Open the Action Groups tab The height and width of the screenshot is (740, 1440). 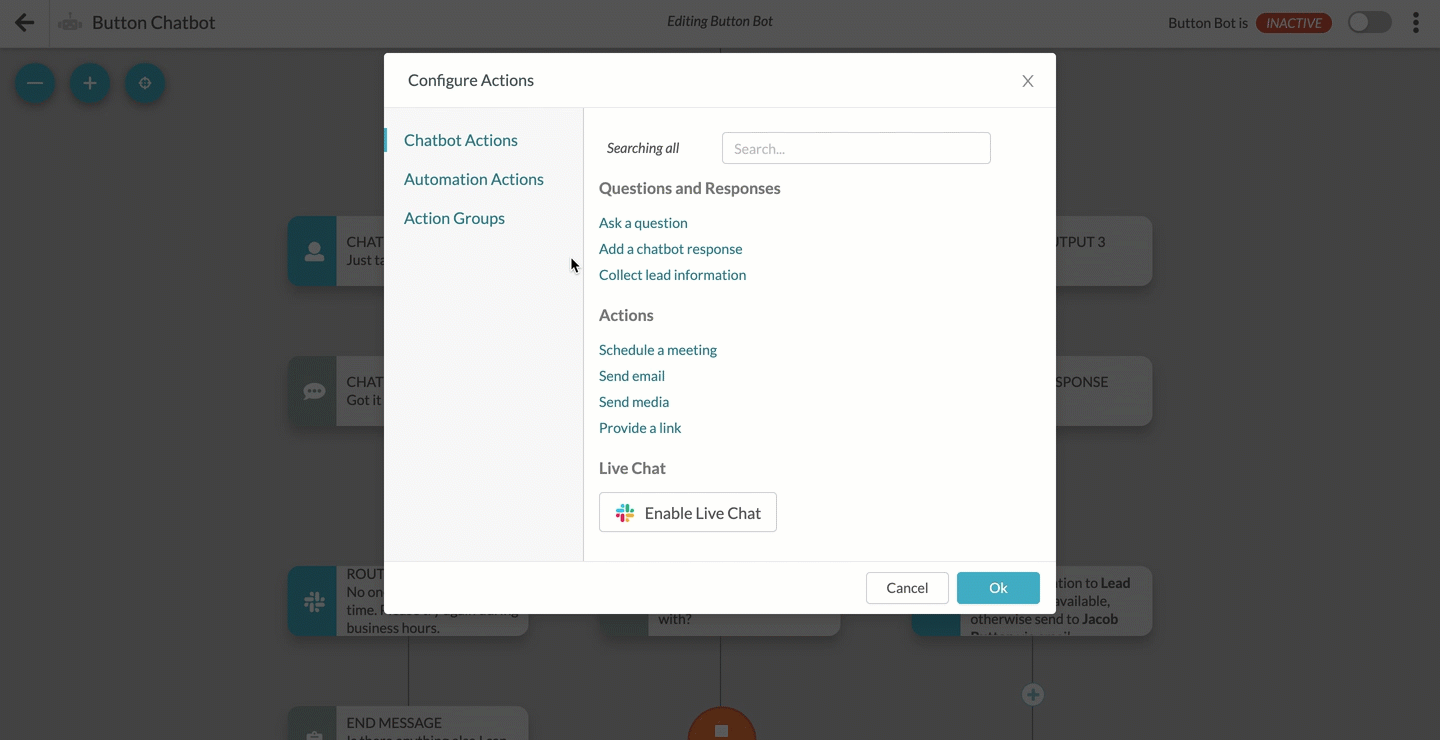click(x=454, y=218)
